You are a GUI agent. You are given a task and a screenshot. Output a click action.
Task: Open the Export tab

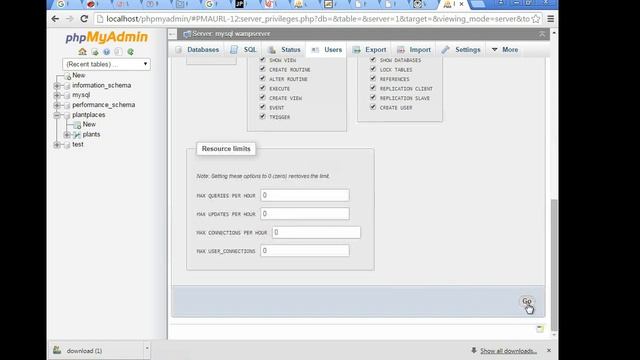tap(369, 49)
